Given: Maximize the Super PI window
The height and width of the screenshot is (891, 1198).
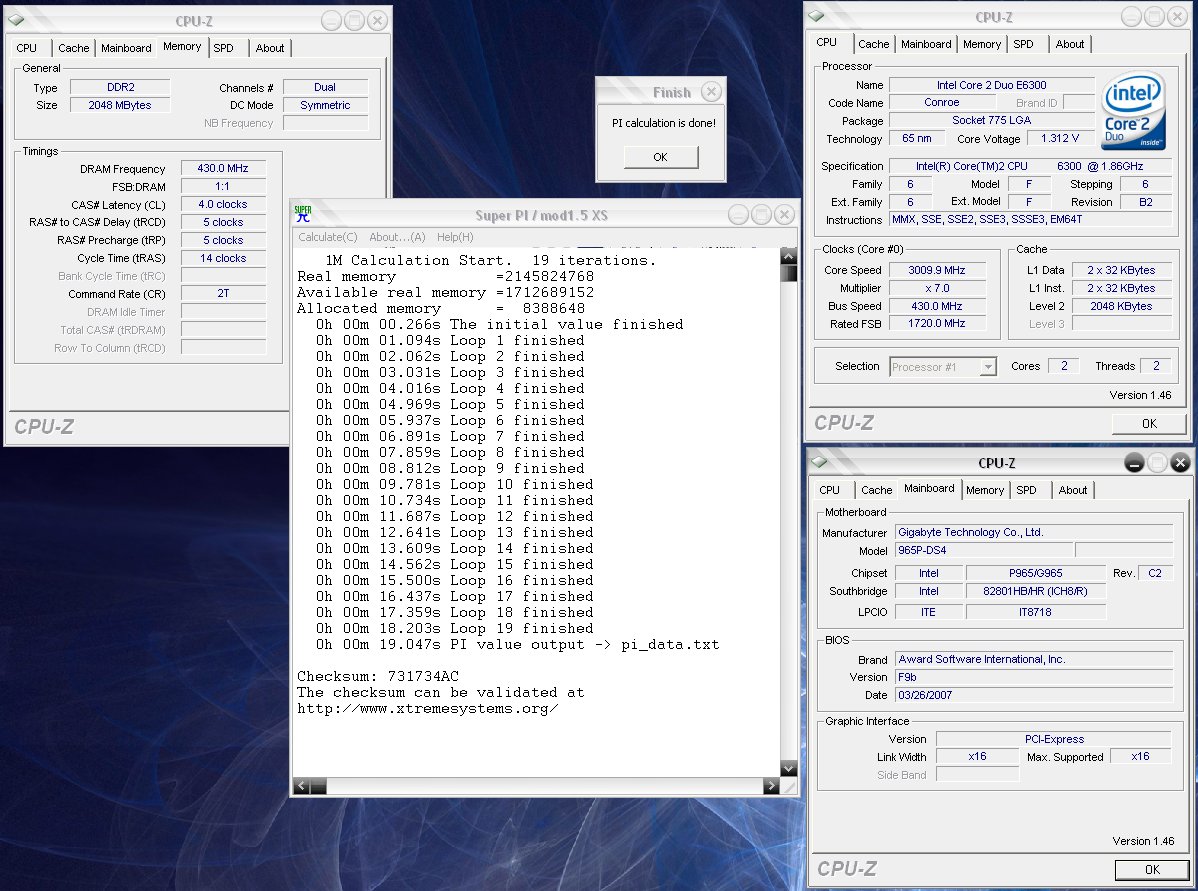Looking at the screenshot, I should click(761, 215).
